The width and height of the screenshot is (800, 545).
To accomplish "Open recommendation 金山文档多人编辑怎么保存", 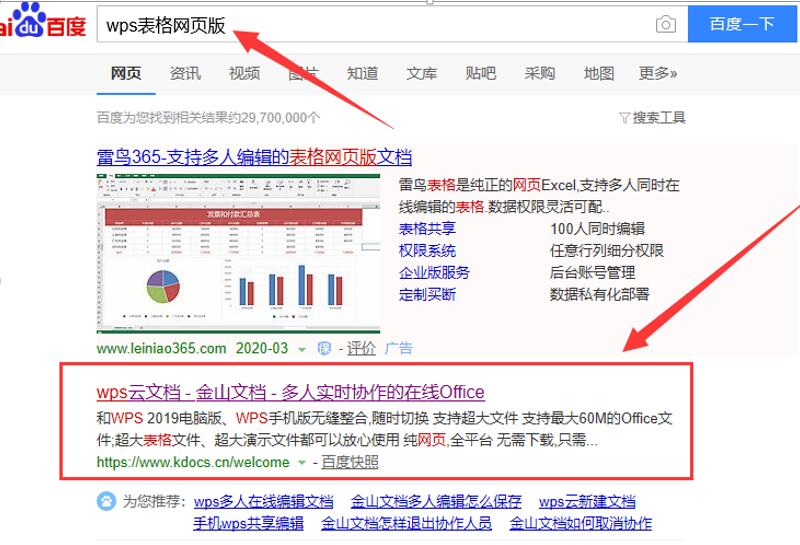I will pyautogui.click(x=436, y=502).
